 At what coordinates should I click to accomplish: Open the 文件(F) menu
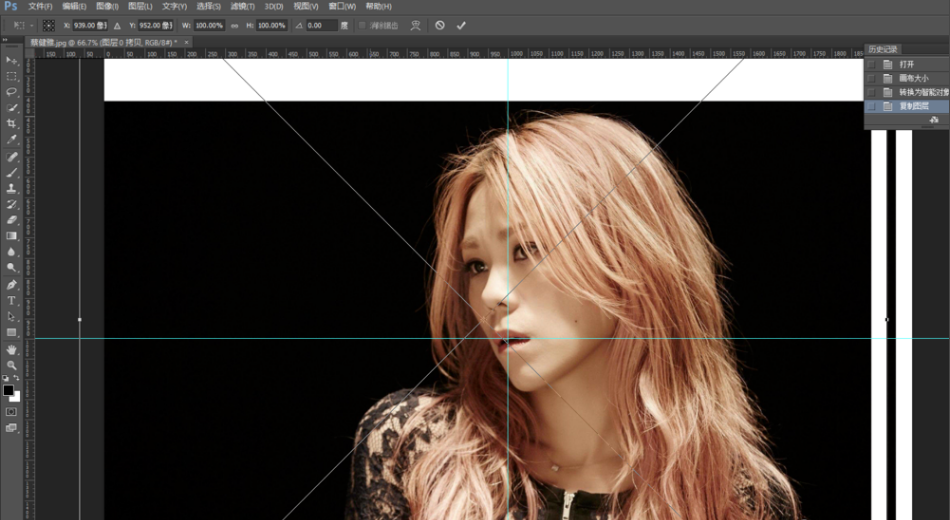(41, 6)
